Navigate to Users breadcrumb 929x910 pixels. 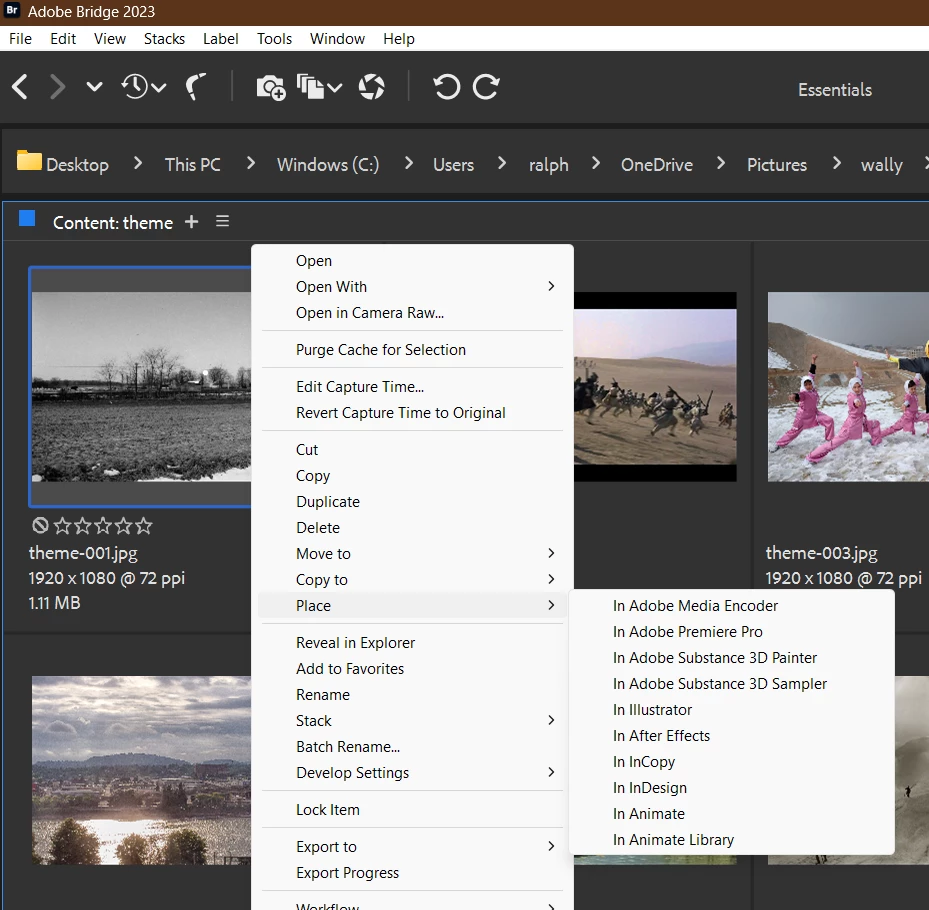pos(453,165)
